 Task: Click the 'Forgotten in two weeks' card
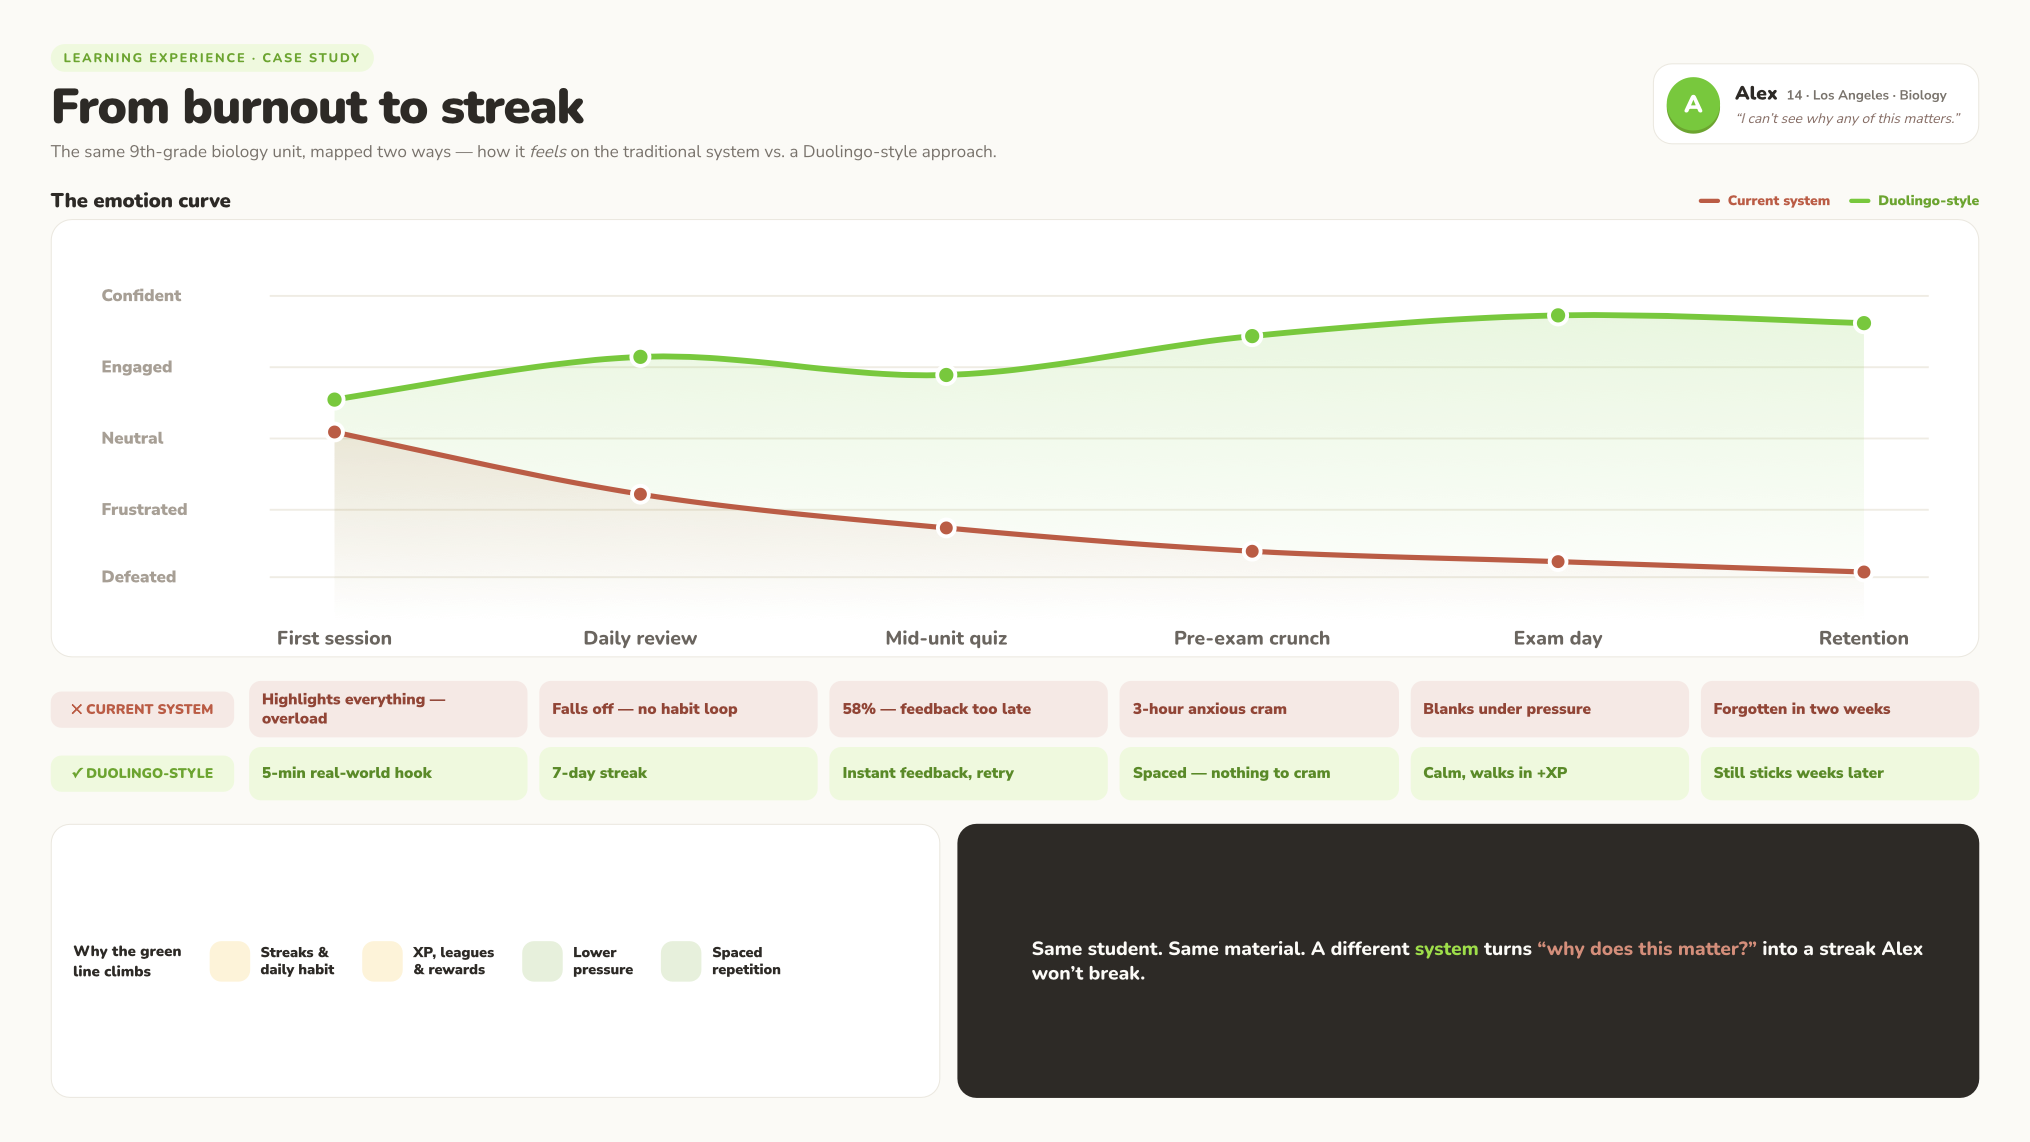[x=1840, y=709]
